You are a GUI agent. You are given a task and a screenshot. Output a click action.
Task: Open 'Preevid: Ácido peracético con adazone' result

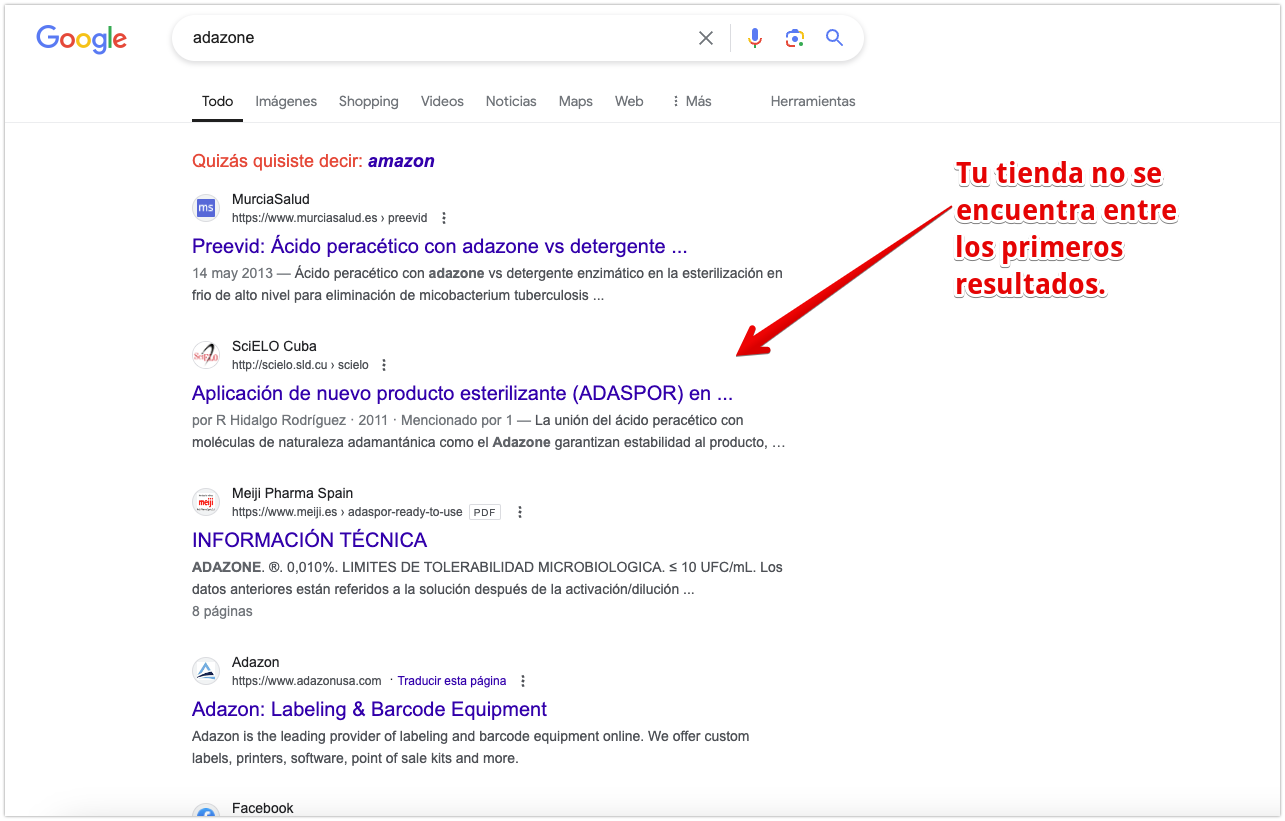tap(440, 246)
